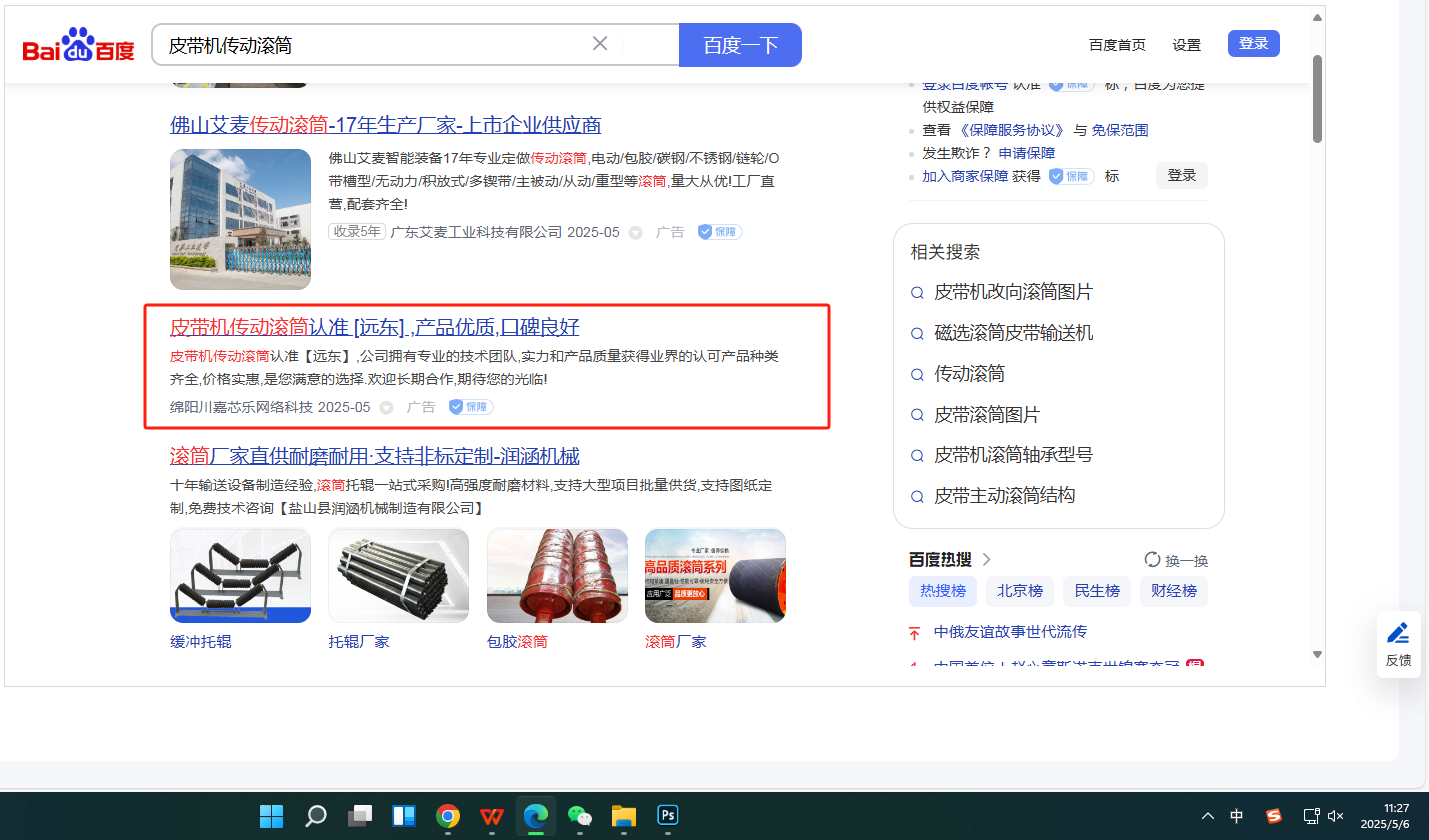Viewport: 1429px width, 840px height.
Task: Click the page scrollbar up arrow
Action: pos(1317,17)
